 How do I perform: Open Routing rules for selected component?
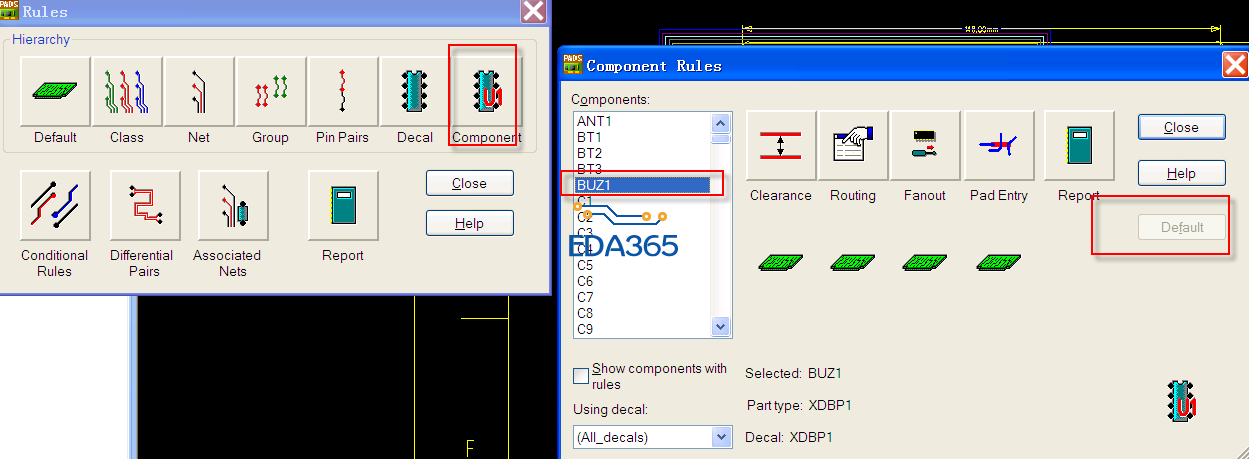coord(853,145)
